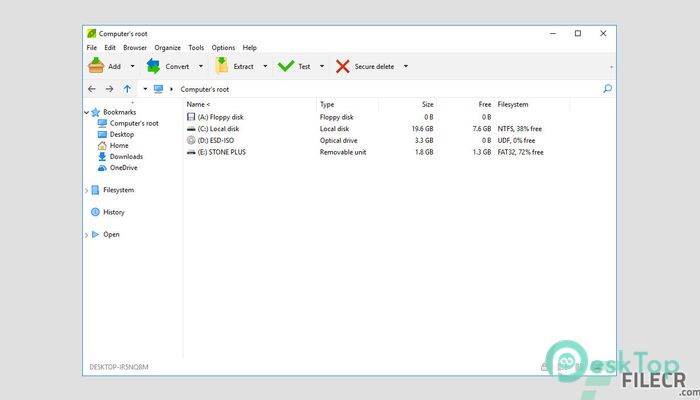Open the Help menu
Viewport: 700px width, 400px height.
click(x=250, y=47)
